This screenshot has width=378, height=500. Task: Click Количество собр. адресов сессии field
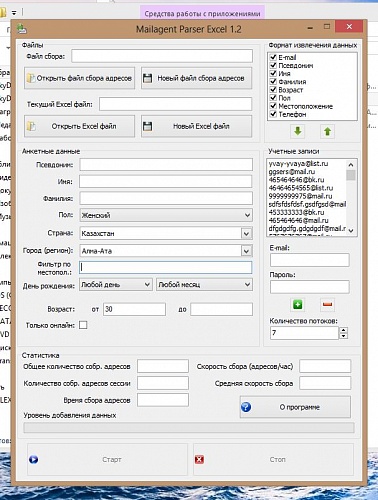tap(163, 383)
